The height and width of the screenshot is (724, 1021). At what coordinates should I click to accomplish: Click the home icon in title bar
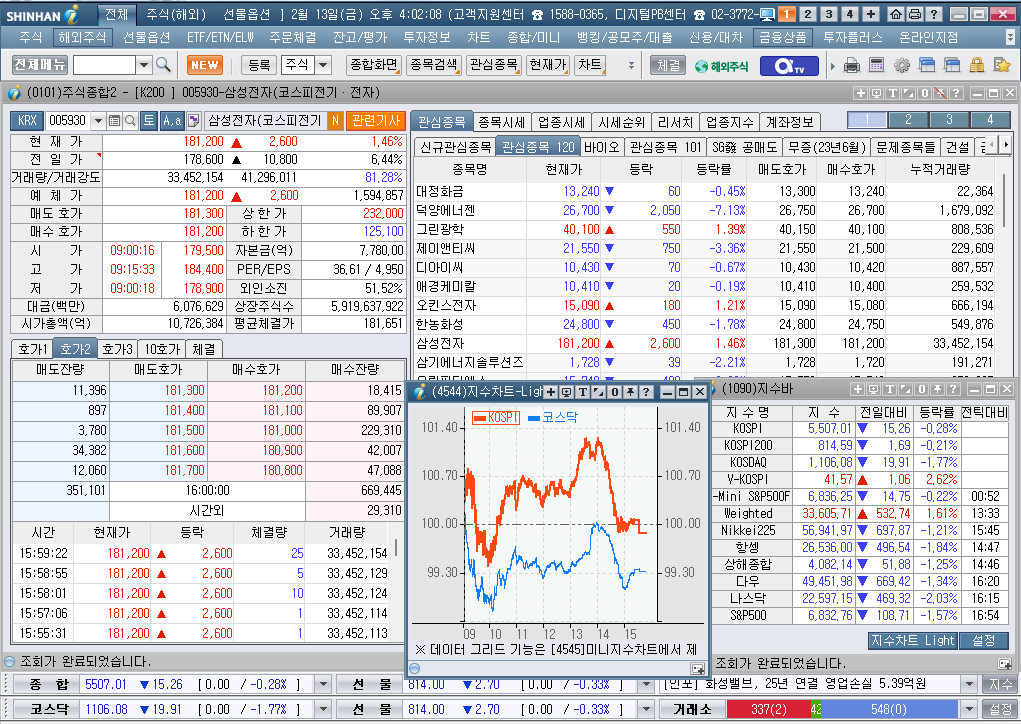896,14
